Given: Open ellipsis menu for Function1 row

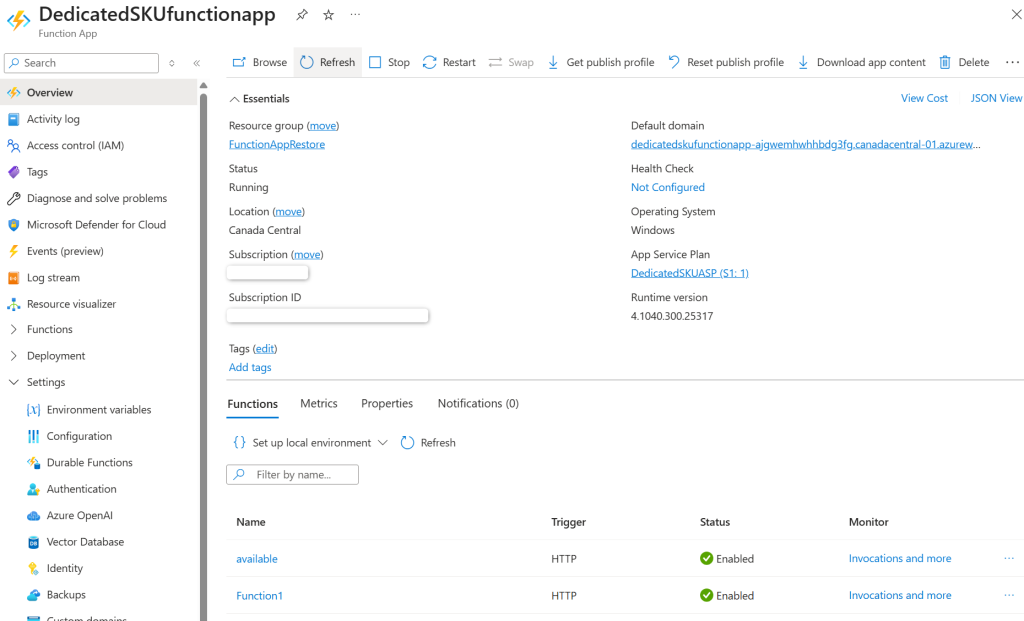Looking at the screenshot, I should click(x=1009, y=596).
